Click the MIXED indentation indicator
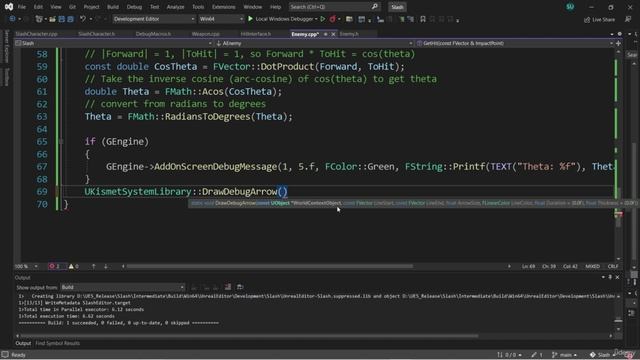640x360 pixels. 593,266
